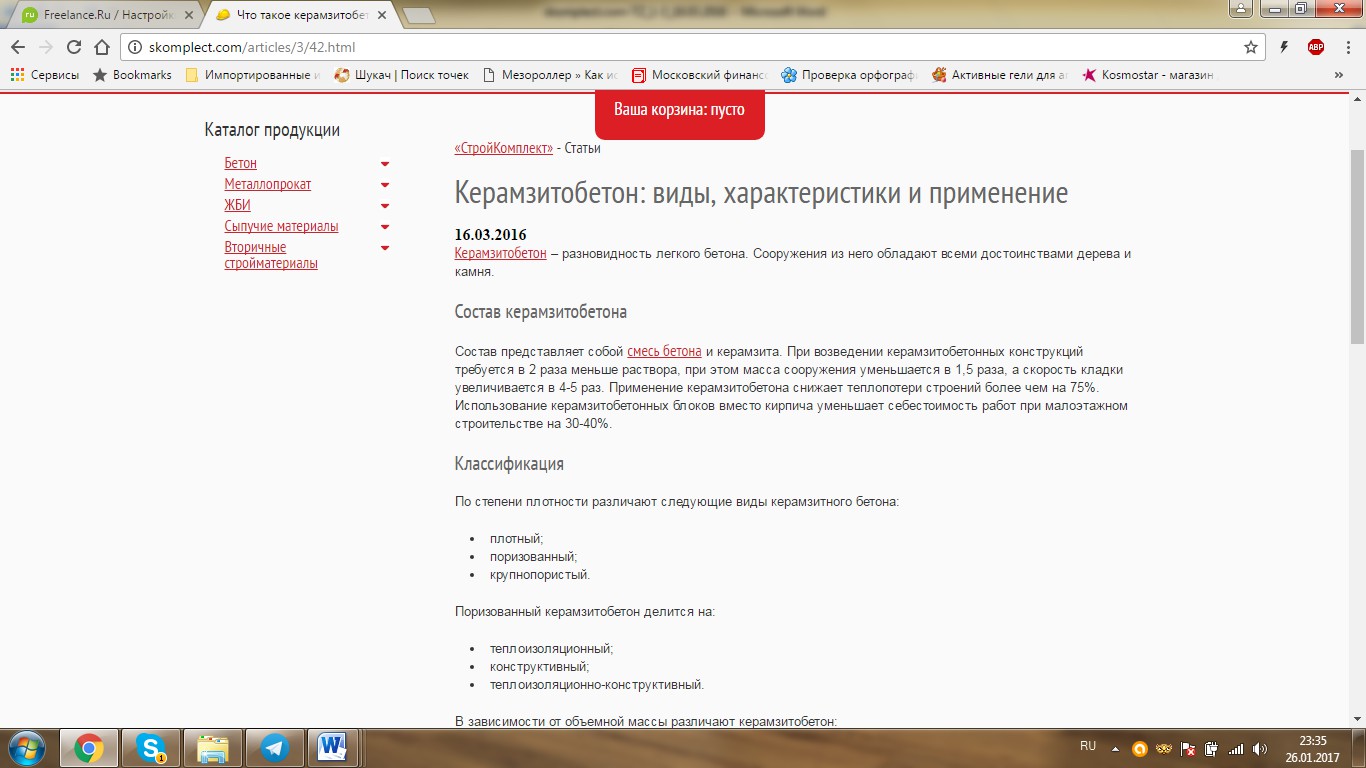This screenshot has height=768, width=1366.
Task: Expand the Вторичные стройматериалы category arrow
Action: click(385, 248)
